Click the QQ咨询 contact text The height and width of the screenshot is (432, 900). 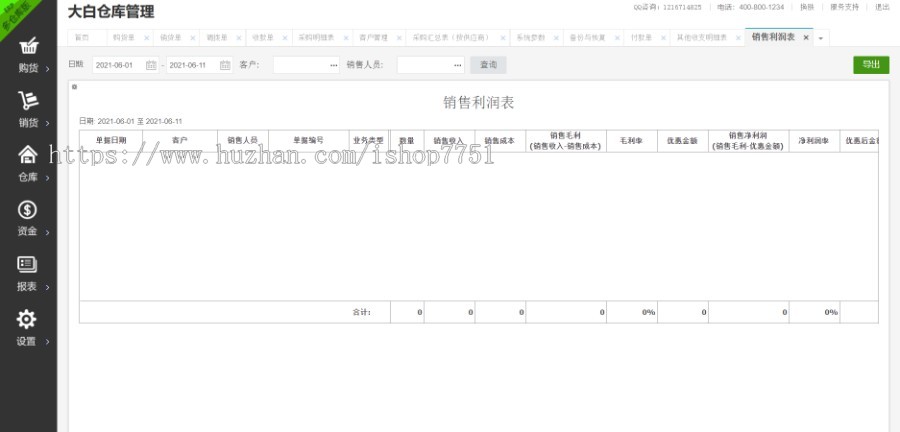tap(668, 7)
